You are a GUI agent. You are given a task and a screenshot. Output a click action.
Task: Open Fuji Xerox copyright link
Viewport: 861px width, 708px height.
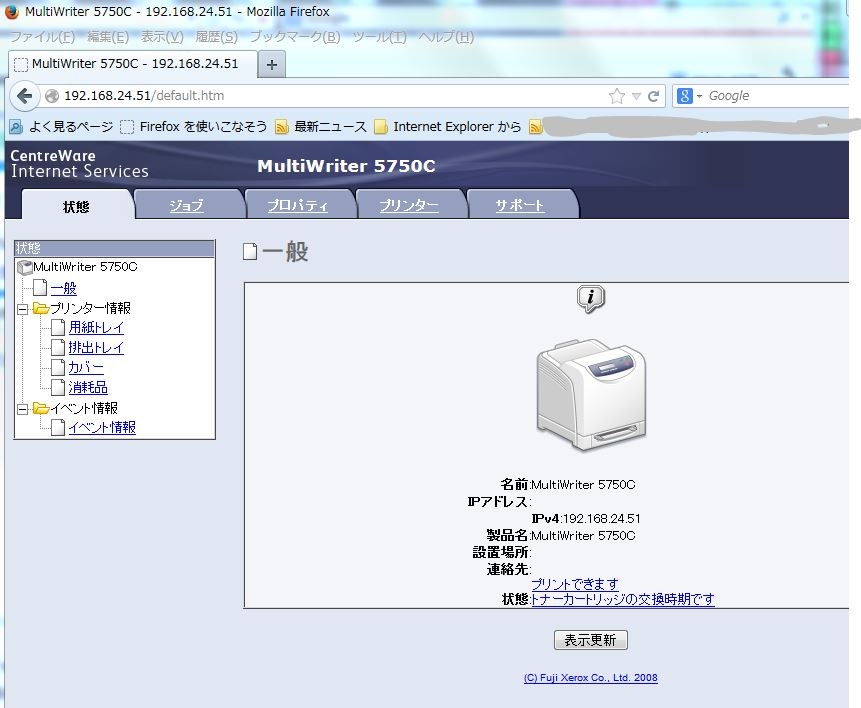tap(590, 678)
